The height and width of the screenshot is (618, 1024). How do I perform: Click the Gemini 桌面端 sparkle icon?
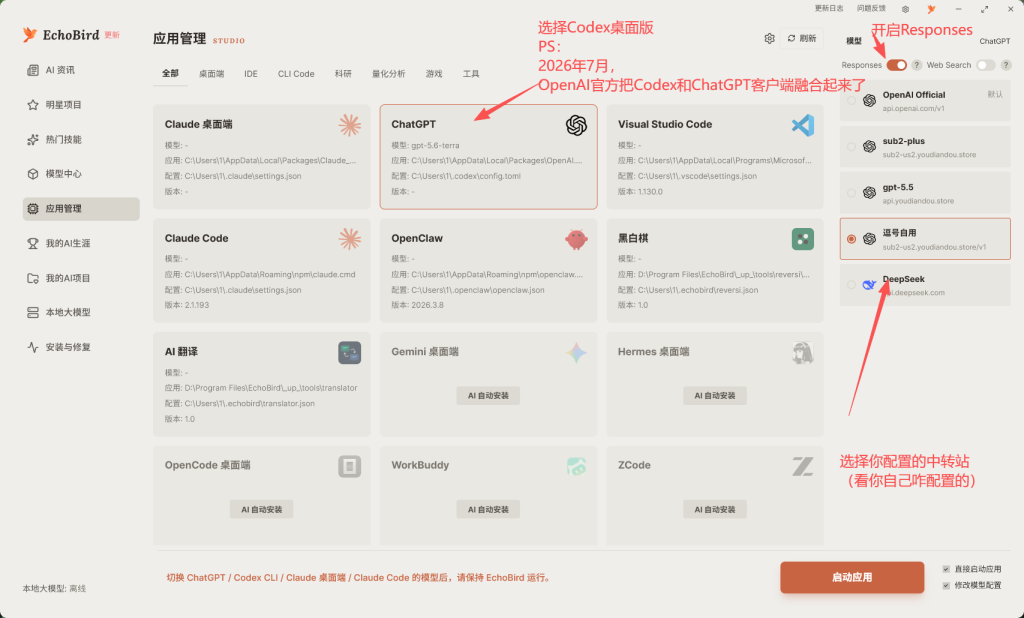pos(576,353)
